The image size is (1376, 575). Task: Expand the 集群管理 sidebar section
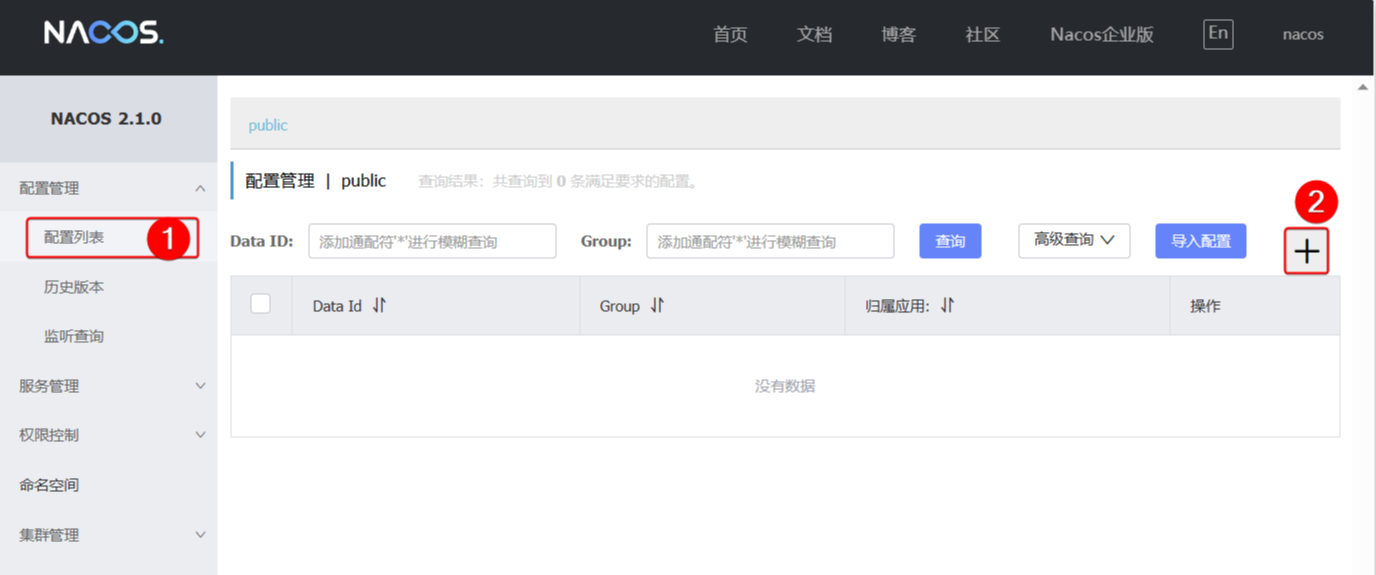tap(108, 535)
